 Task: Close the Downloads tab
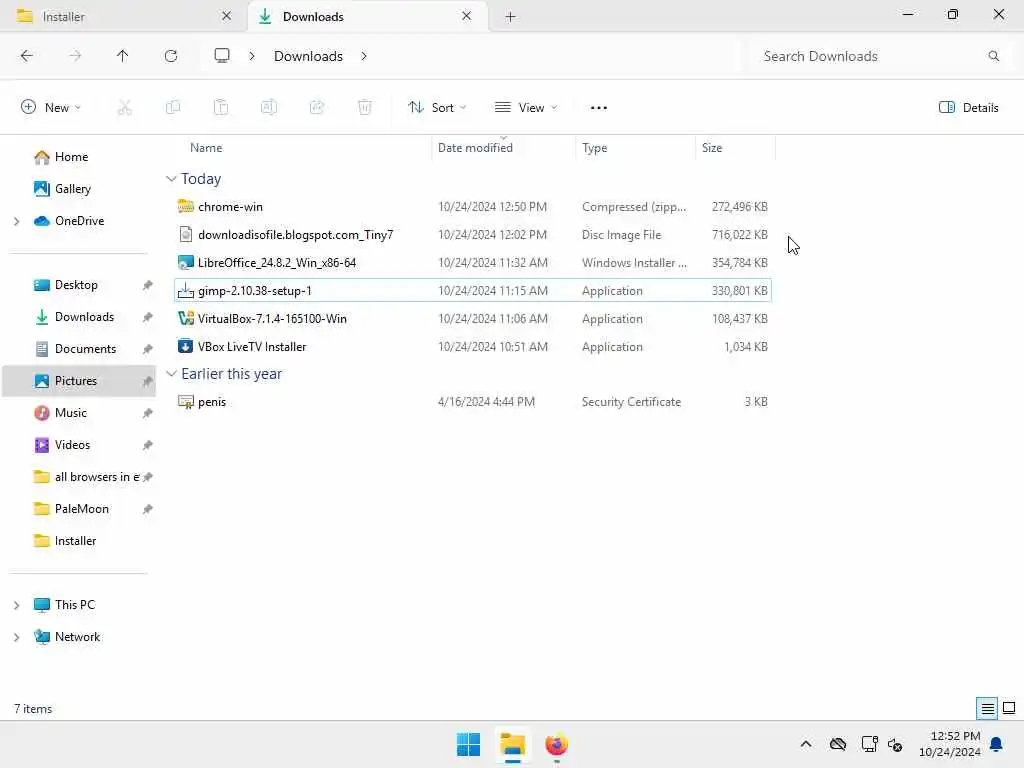pyautogui.click(x=466, y=16)
